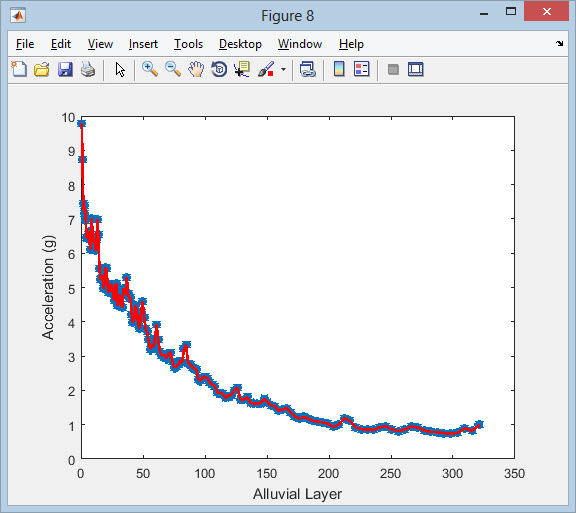This screenshot has width=576, height=513.
Task: Activate the Zoom Out magnifier tool
Action: point(173,69)
